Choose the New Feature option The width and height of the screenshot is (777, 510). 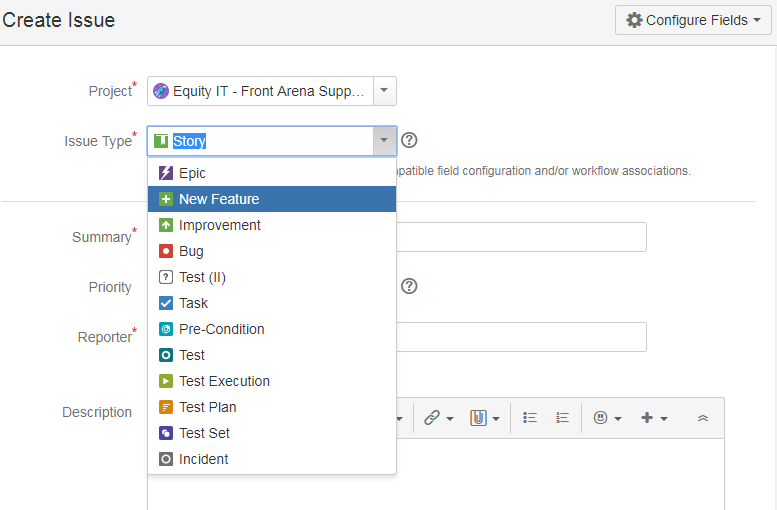pos(272,199)
